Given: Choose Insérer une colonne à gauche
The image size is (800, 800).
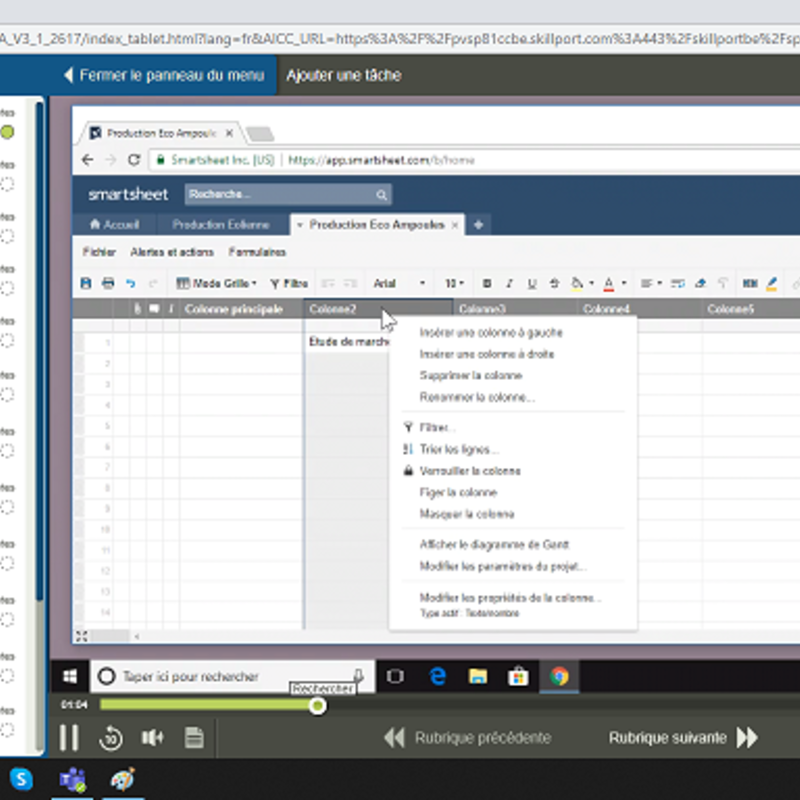Looking at the screenshot, I should tap(491, 333).
